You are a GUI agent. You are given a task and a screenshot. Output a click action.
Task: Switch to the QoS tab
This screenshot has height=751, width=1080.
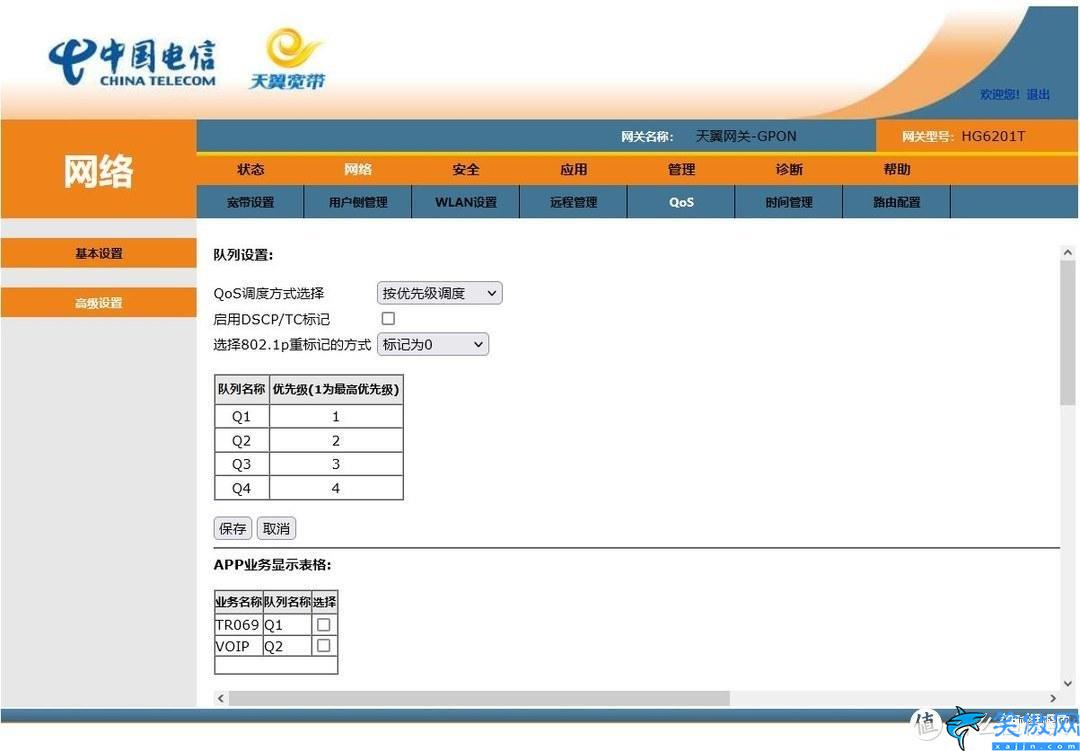click(x=681, y=203)
